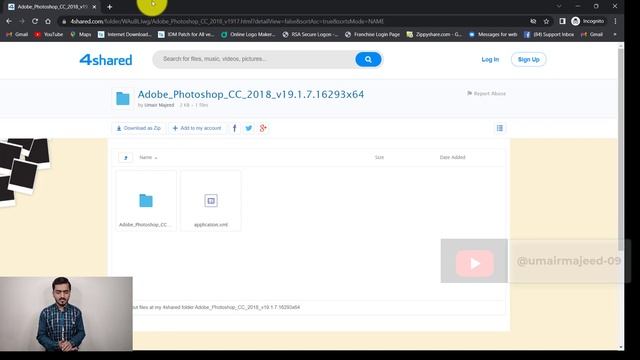The height and width of the screenshot is (360, 640).
Task: Open the Umair Majeed uploader profile
Action: 159,105
